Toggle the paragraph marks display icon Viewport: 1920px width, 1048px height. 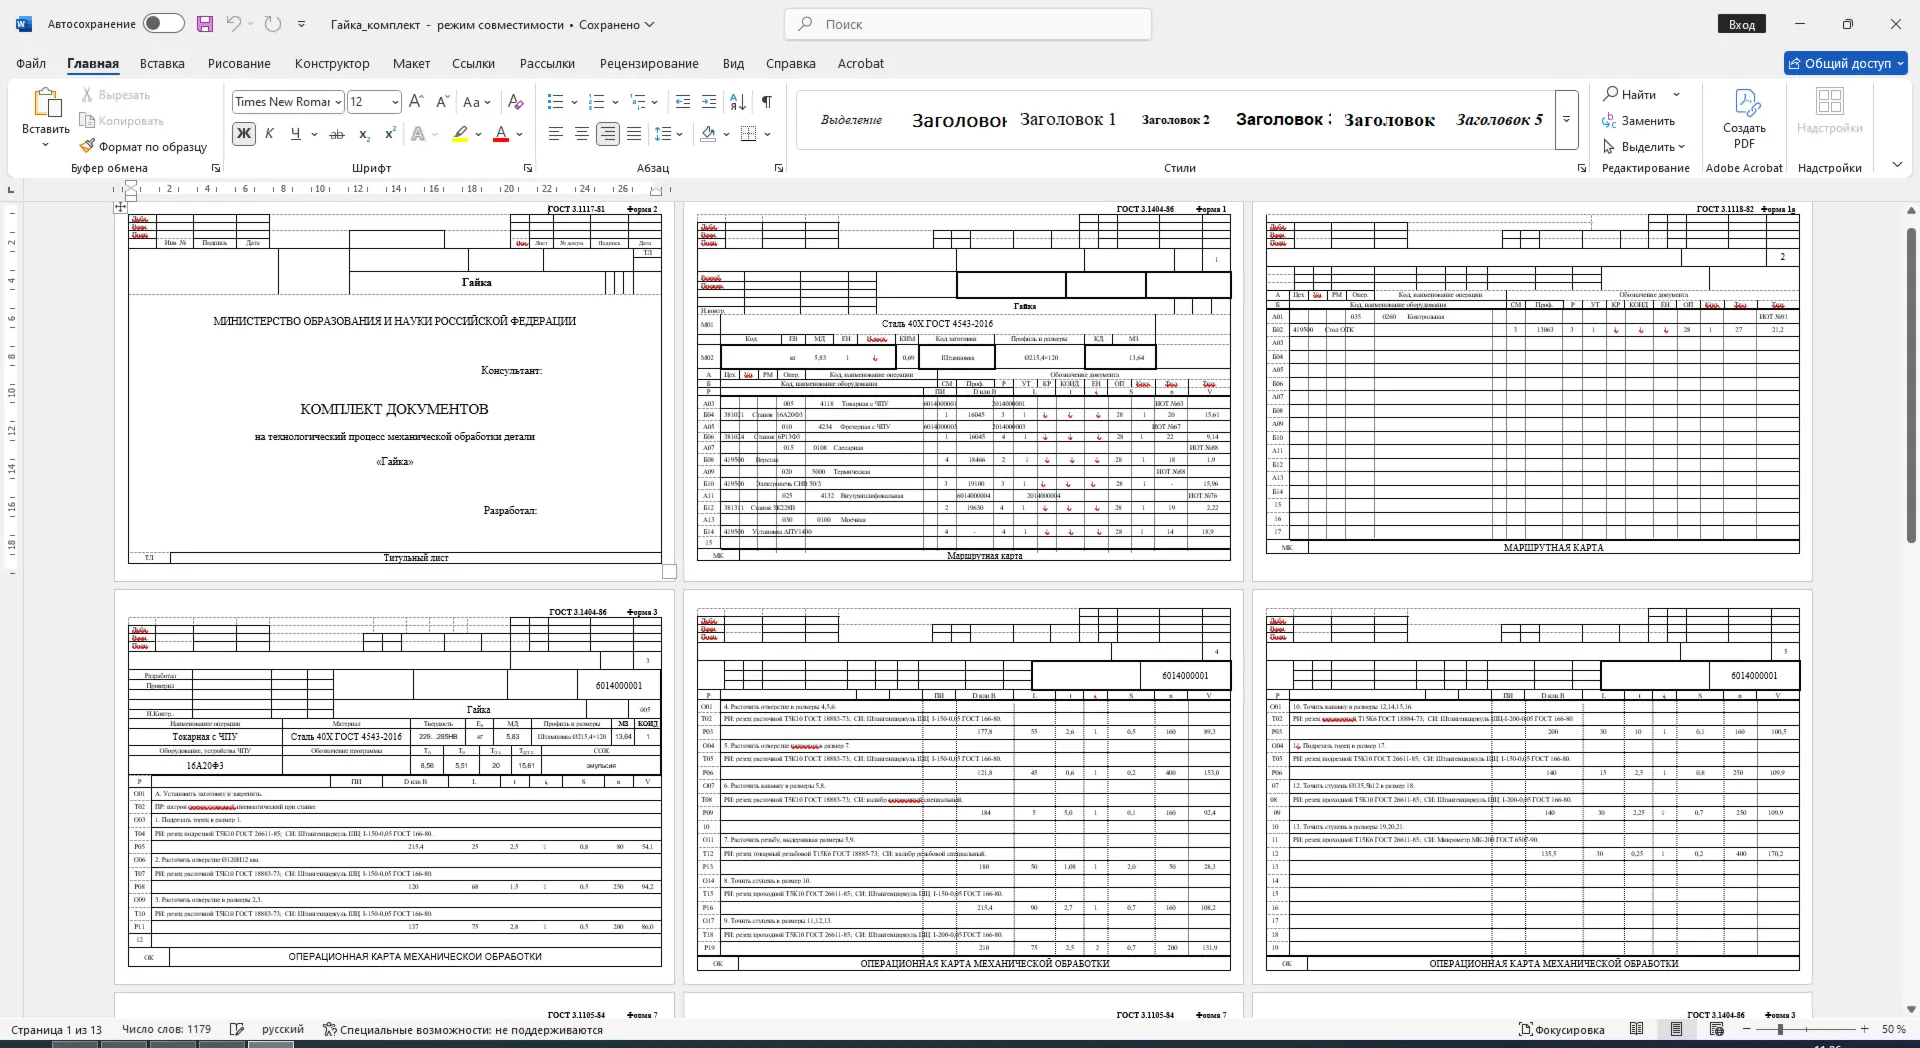click(x=766, y=101)
